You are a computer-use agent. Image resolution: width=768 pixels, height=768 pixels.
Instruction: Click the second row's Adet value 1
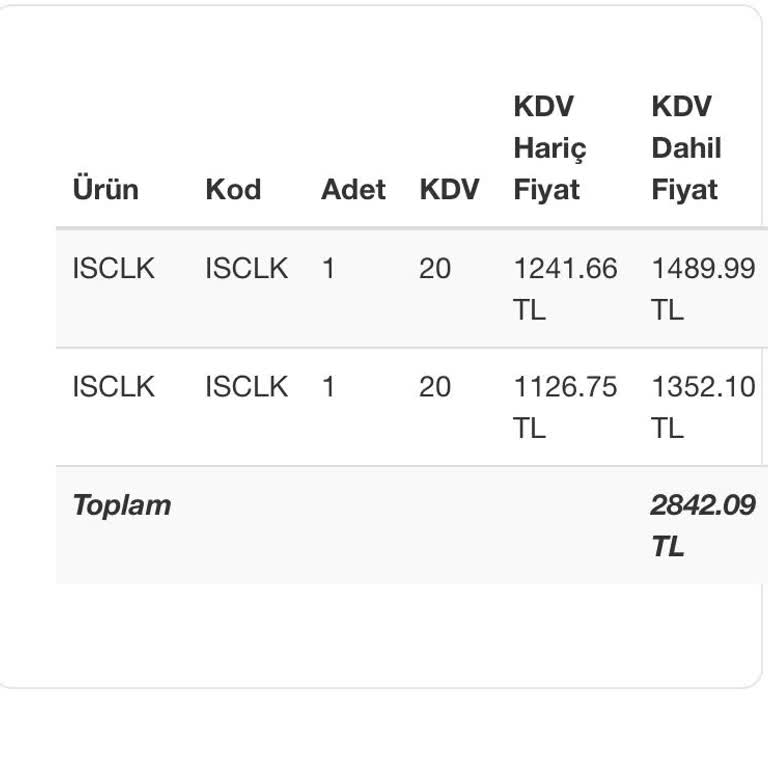(328, 387)
